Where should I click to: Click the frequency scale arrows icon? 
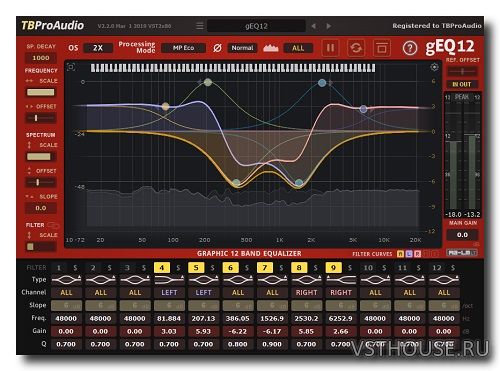(29, 81)
